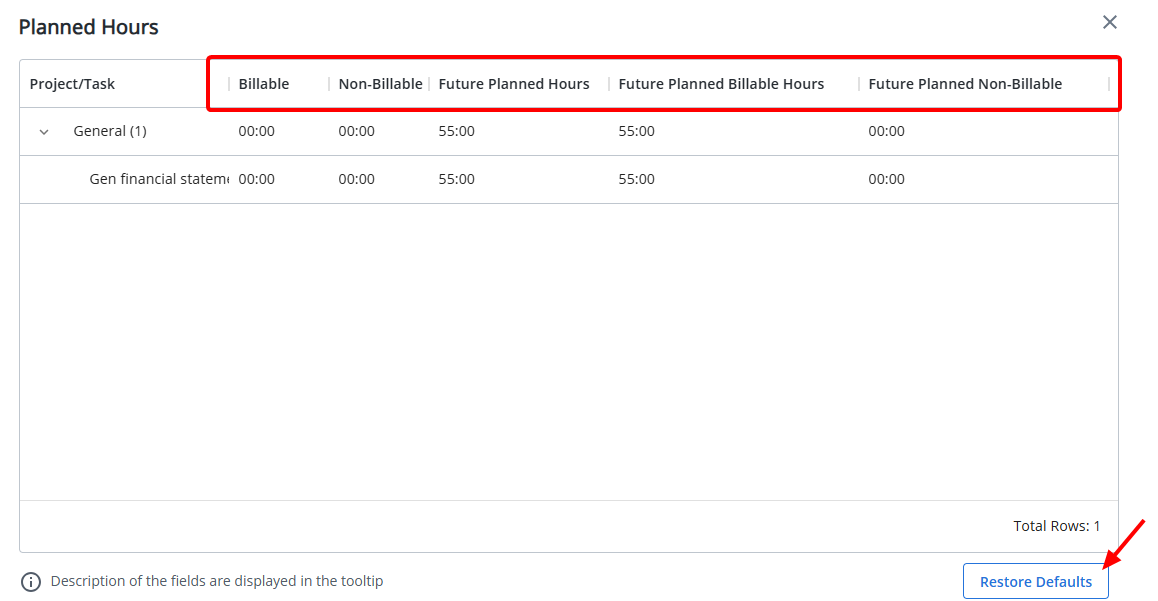
Task: Click the Non-Billable column header
Action: point(380,83)
